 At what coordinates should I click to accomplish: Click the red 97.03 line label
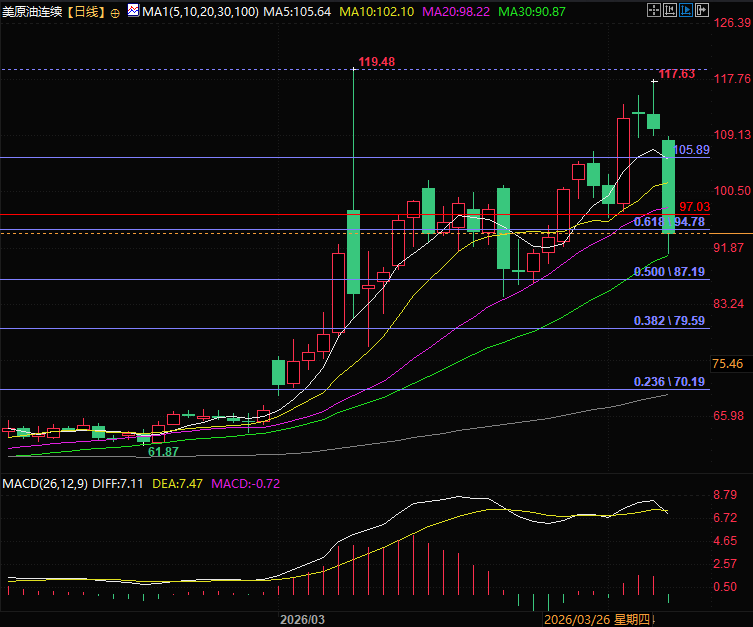[694, 207]
